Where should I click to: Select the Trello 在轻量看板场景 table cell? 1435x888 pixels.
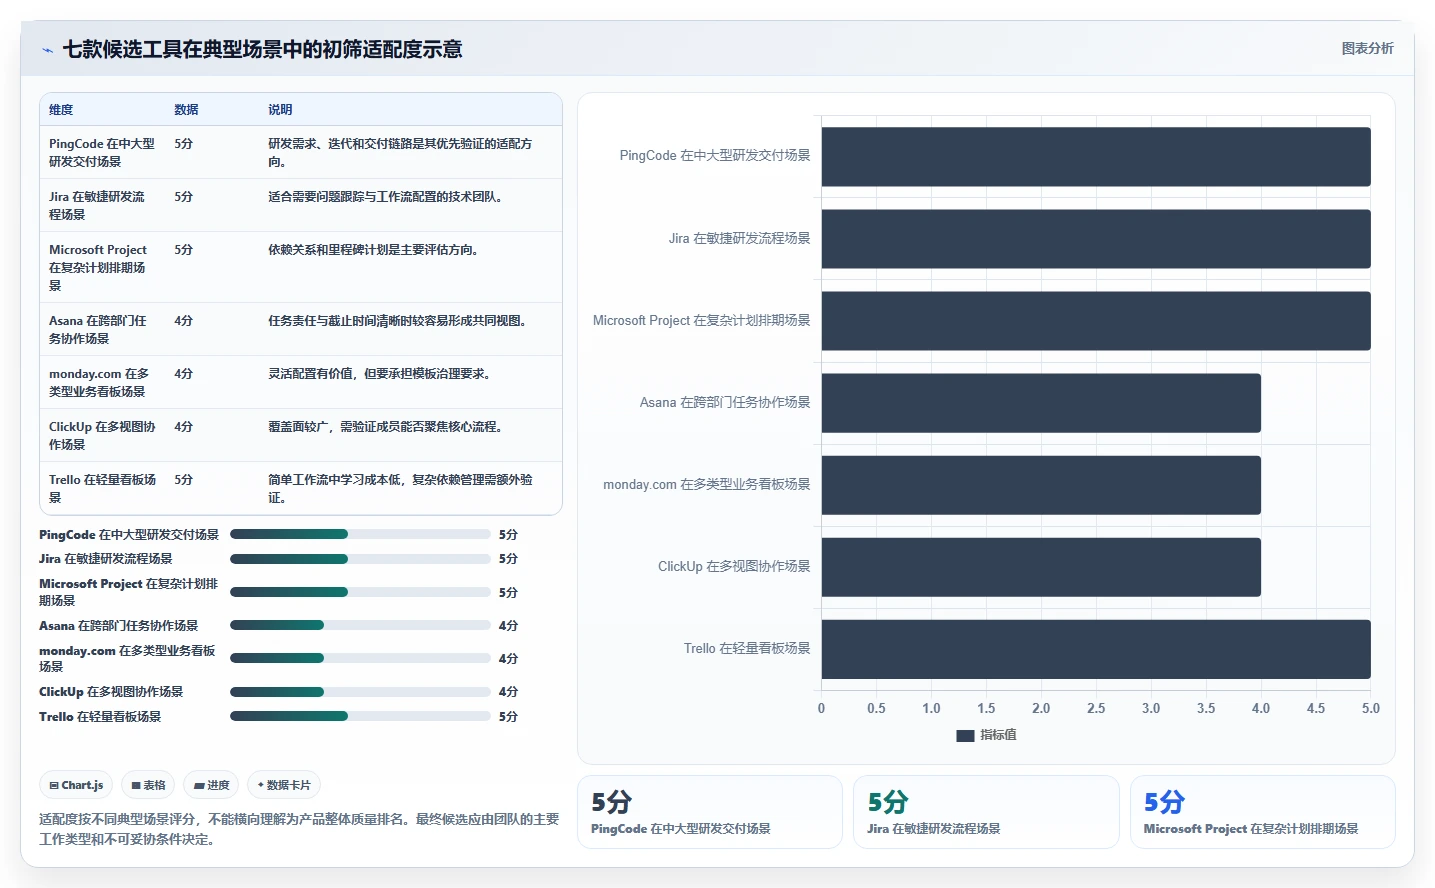102,488
